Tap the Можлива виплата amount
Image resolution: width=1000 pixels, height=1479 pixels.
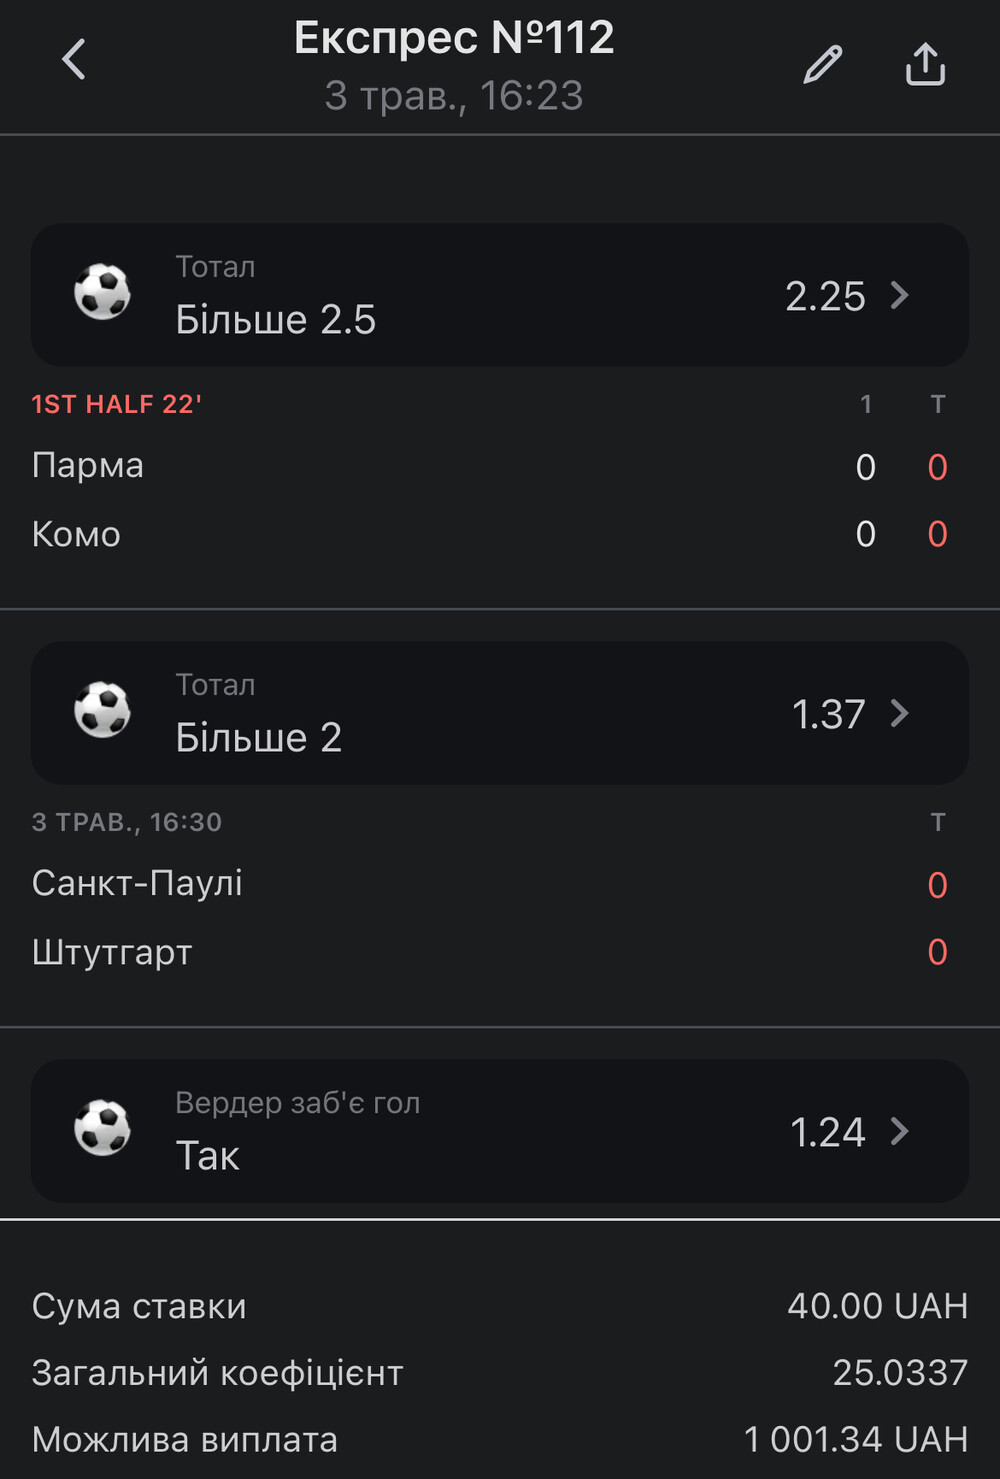856,1439
